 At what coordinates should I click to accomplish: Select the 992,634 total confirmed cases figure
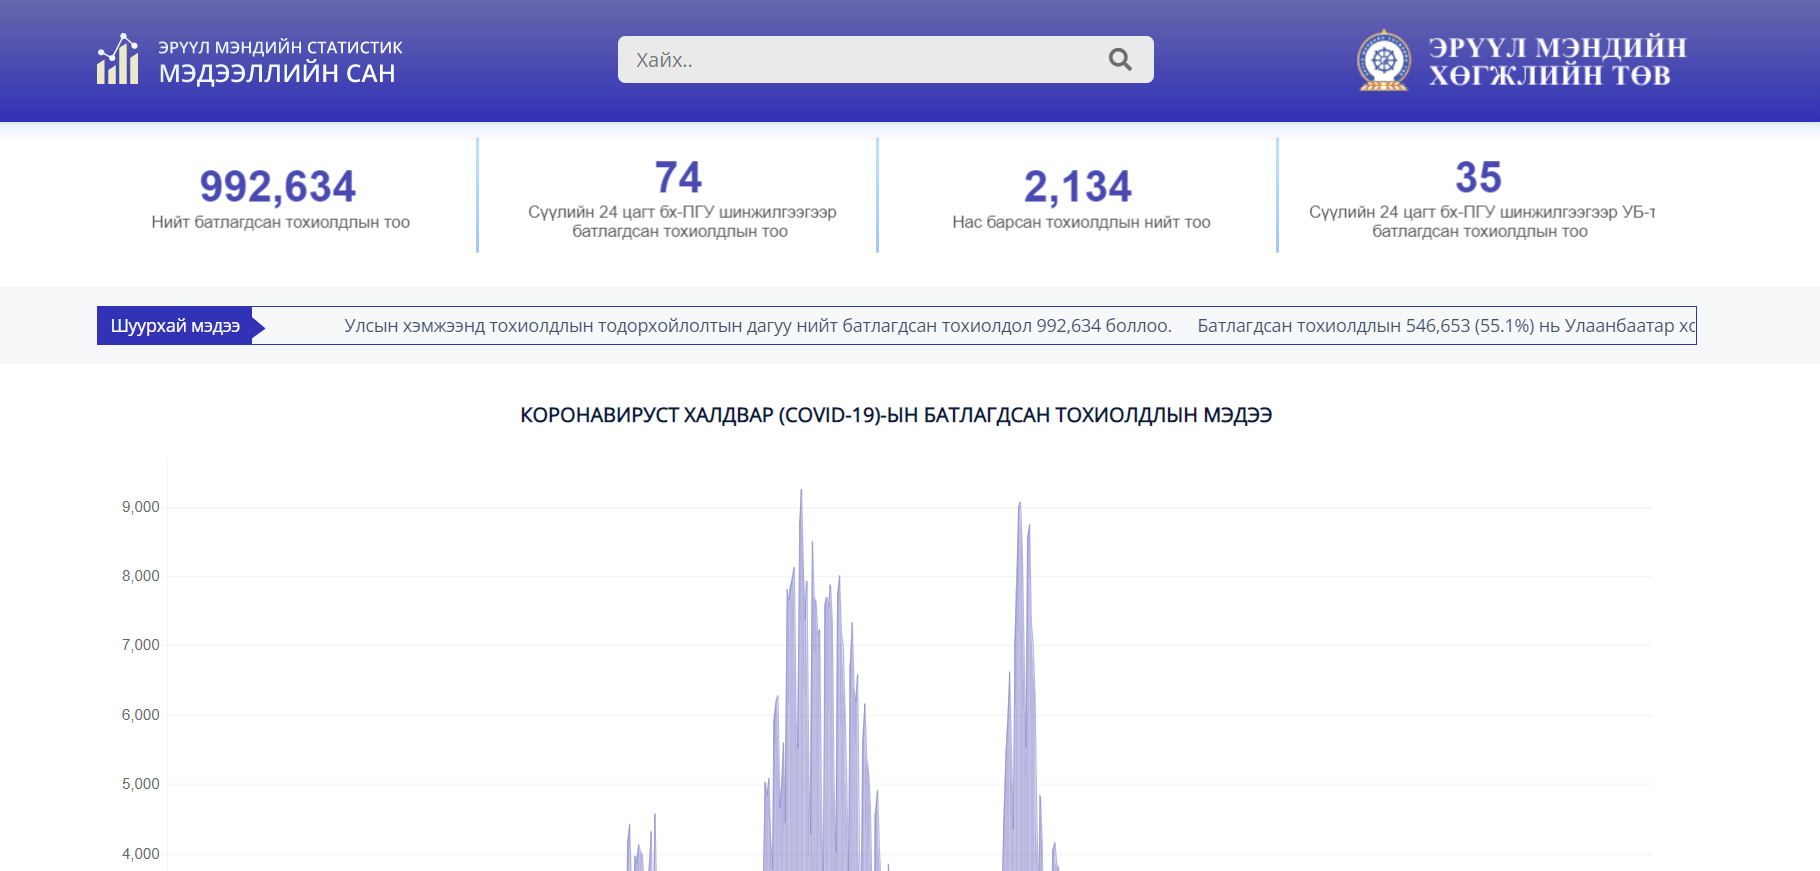(x=278, y=186)
